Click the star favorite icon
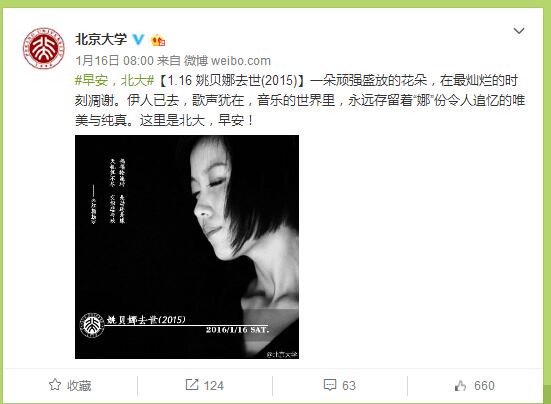This screenshot has height=404, width=551. point(55,385)
